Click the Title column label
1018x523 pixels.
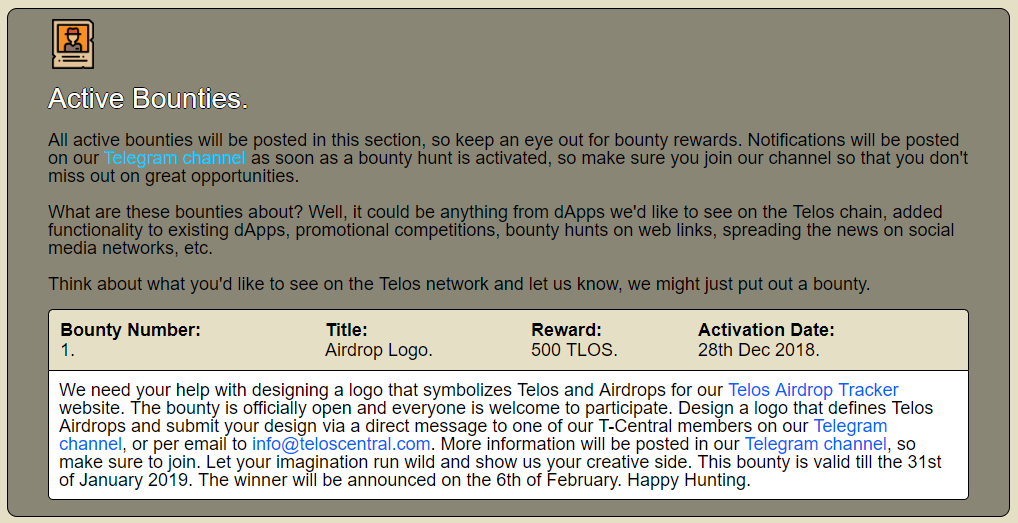(347, 330)
